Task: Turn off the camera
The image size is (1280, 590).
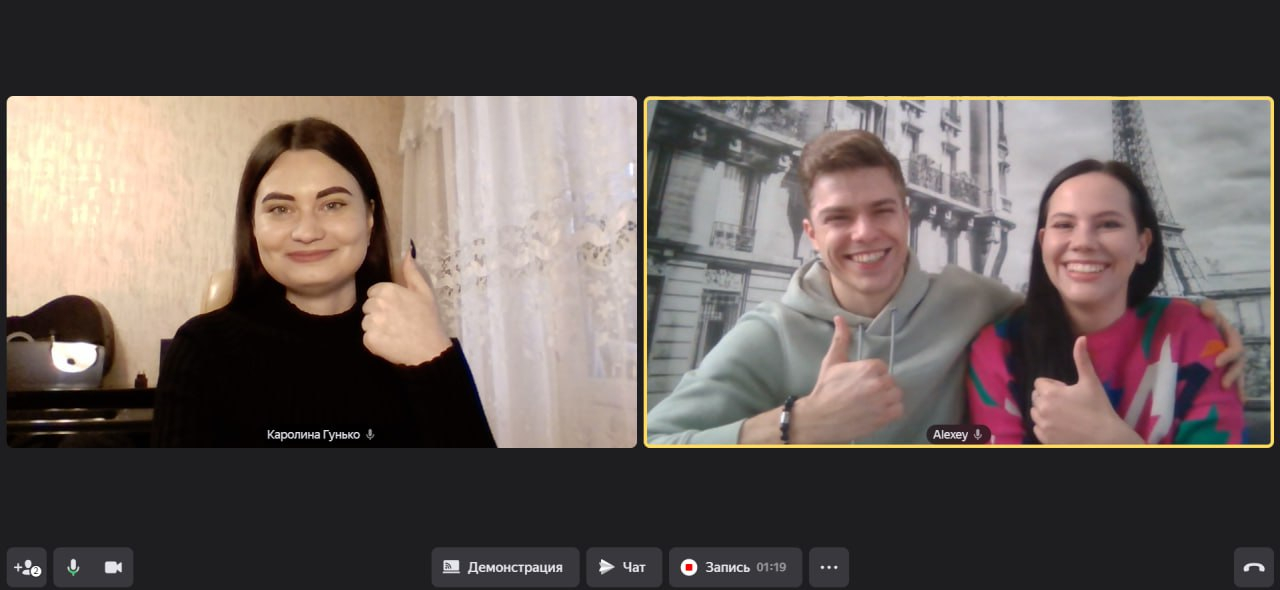Action: 113,567
